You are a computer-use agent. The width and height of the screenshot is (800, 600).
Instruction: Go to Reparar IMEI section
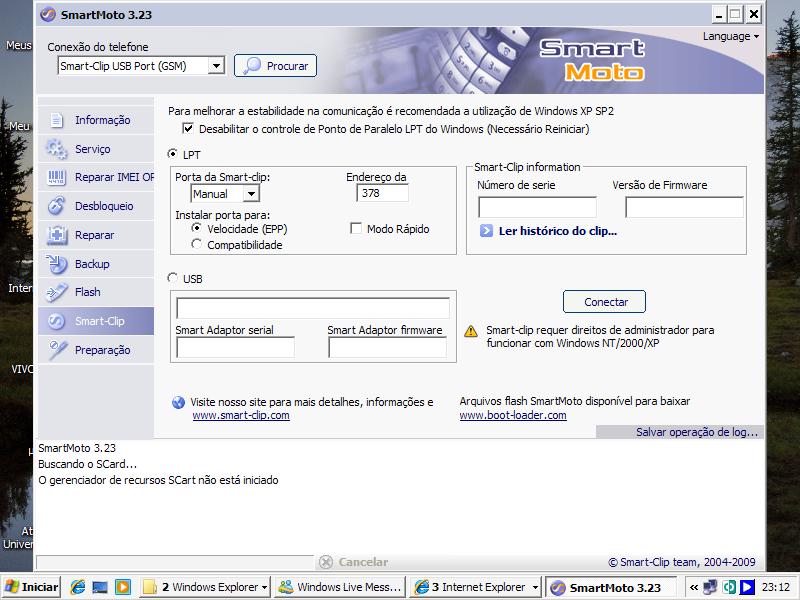click(96, 178)
